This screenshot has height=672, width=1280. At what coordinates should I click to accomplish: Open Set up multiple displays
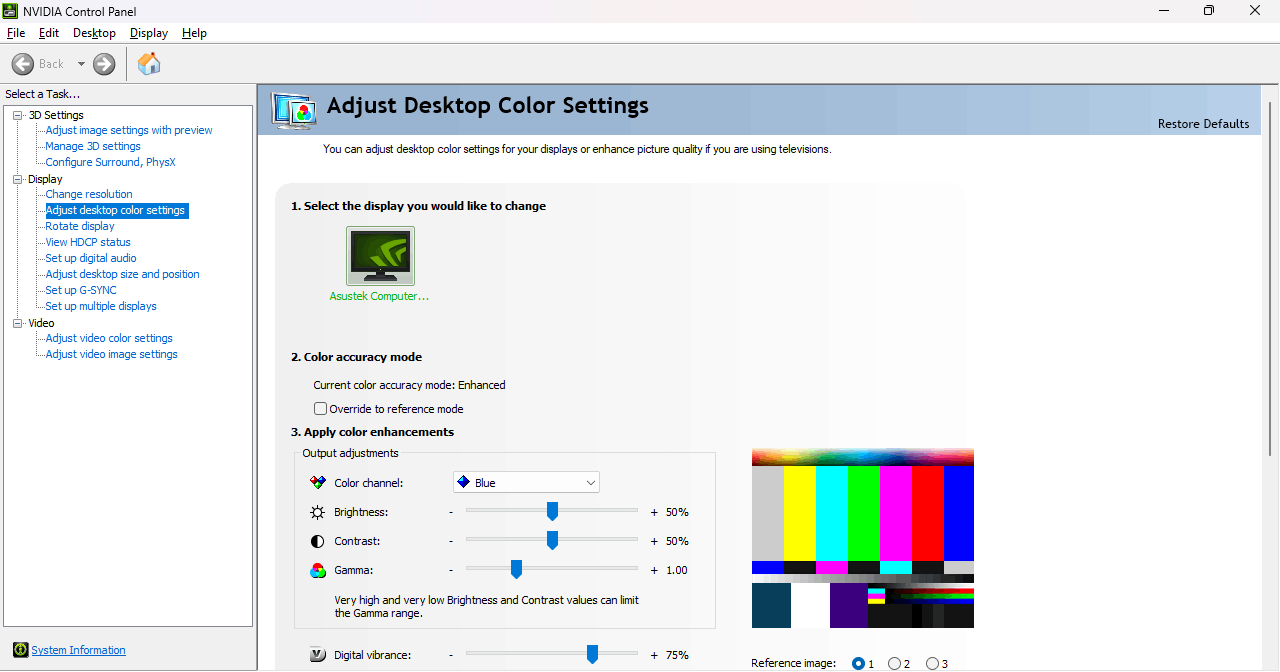pos(101,306)
